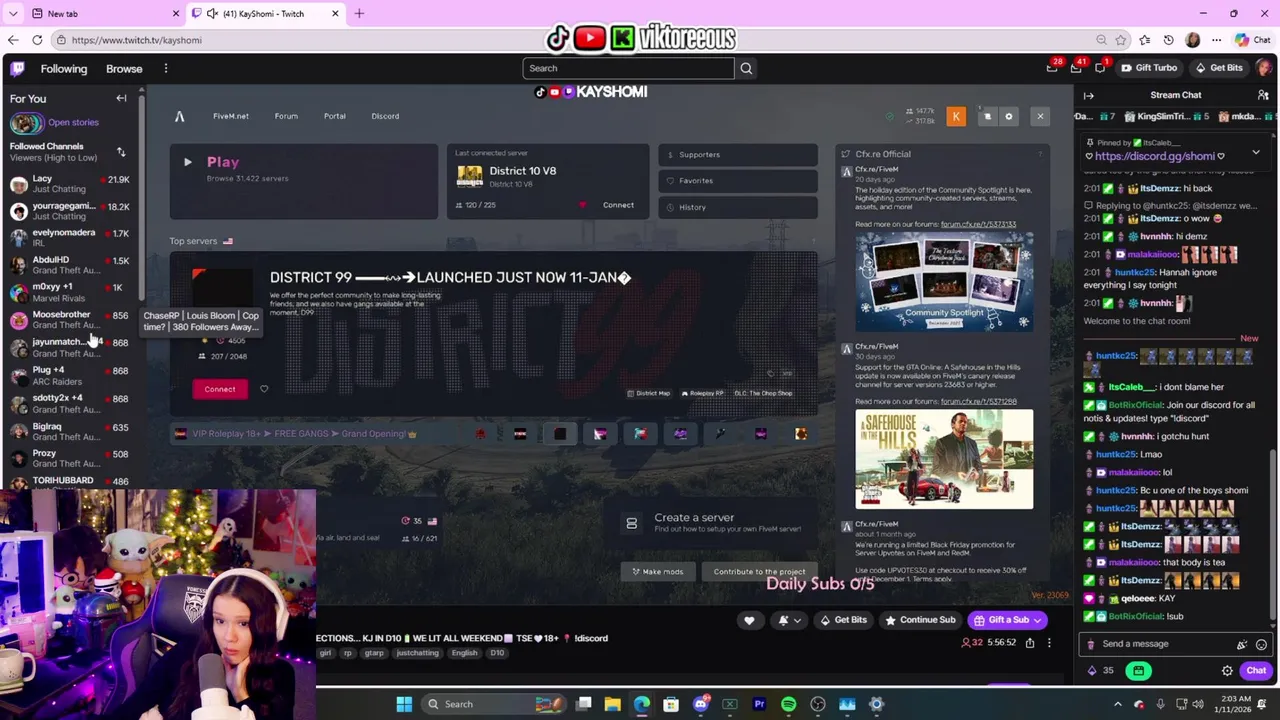Screen dimensions: 1280x720
Task: Open the Twitch home logo
Action: [17, 68]
